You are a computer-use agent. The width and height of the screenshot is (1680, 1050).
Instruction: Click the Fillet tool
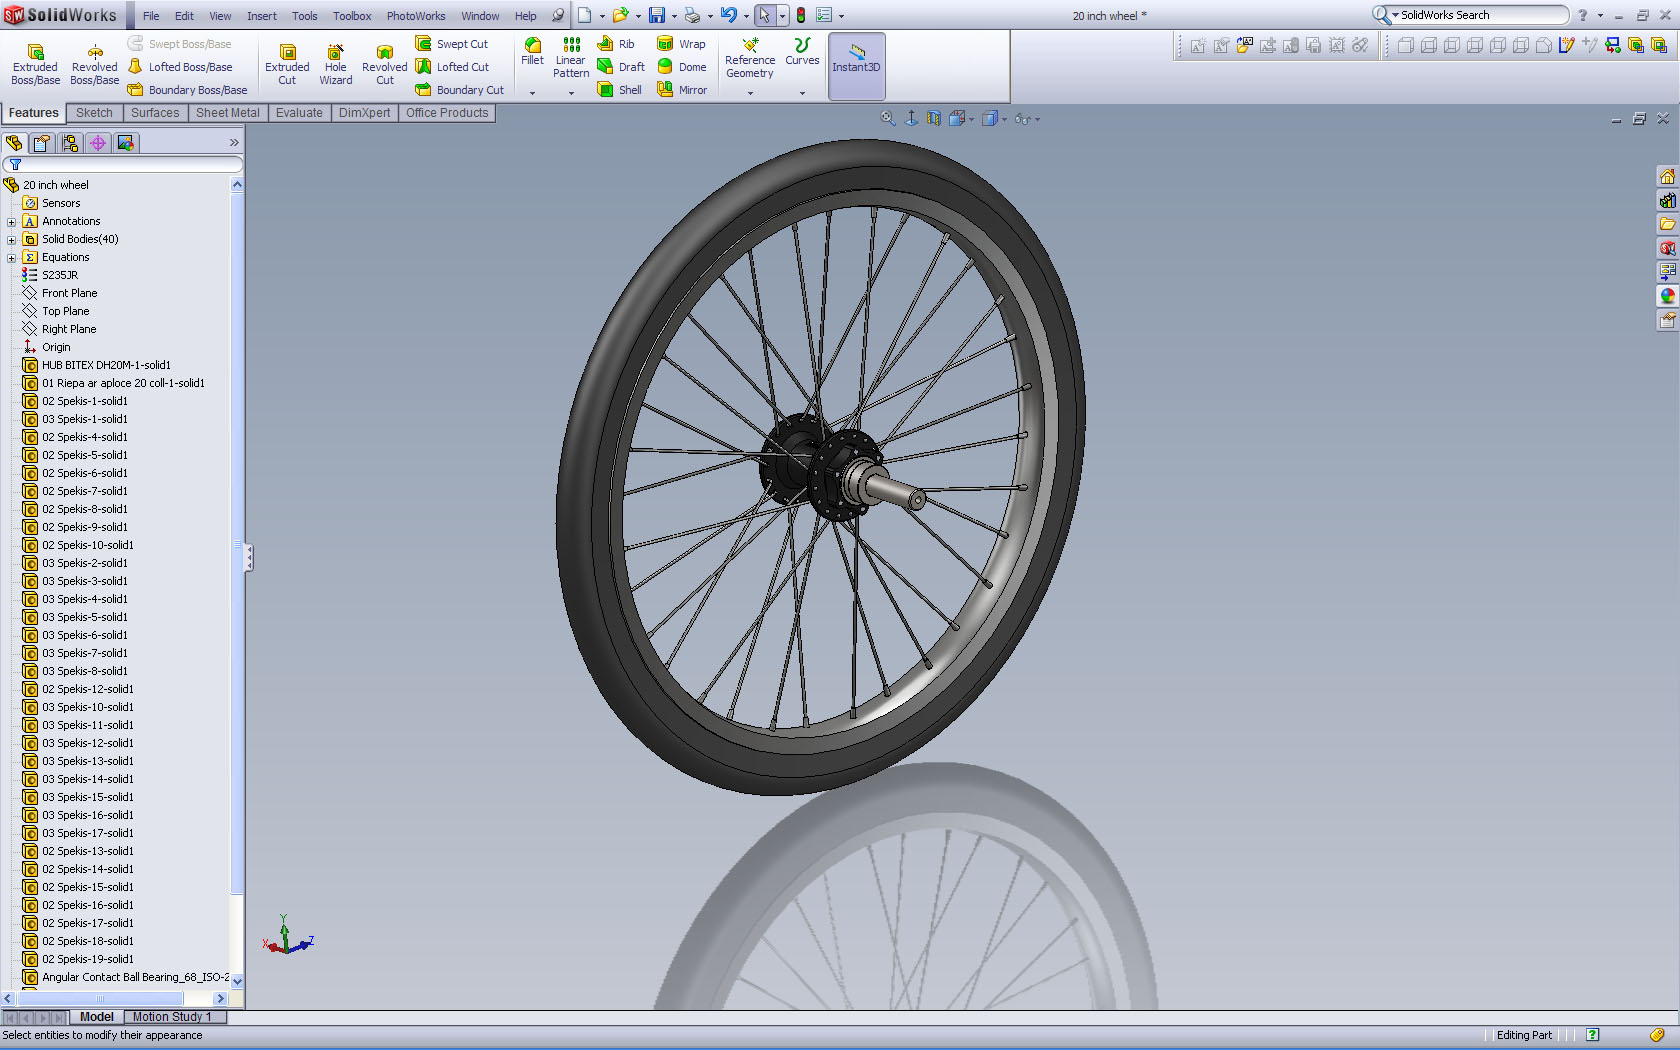[x=532, y=52]
